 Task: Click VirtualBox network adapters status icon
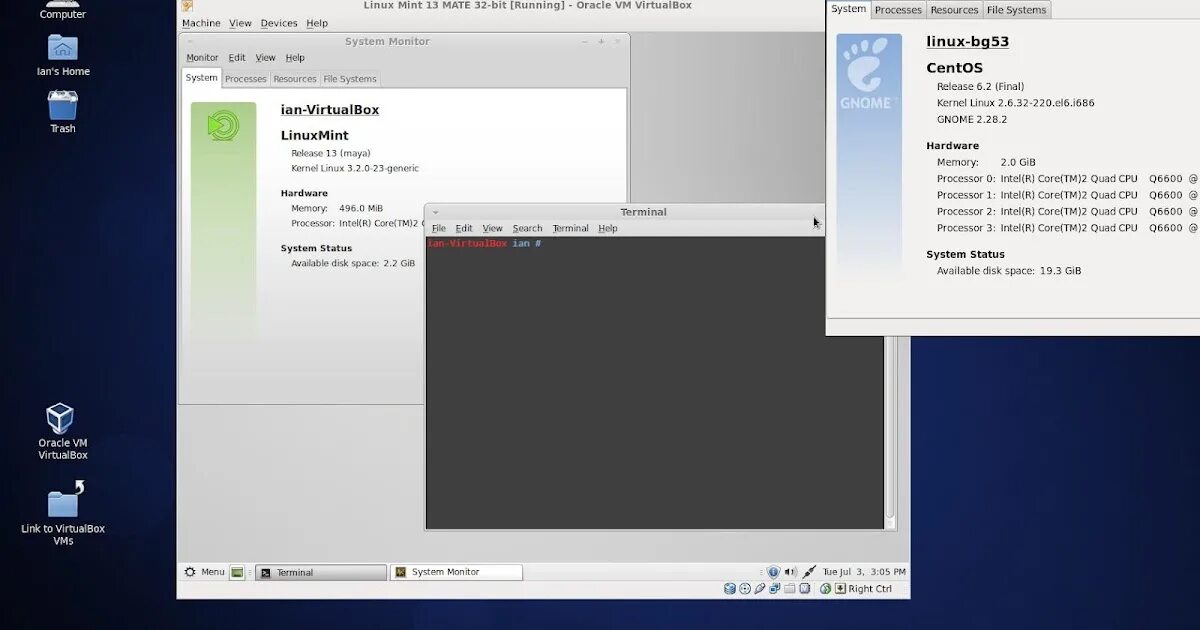pyautogui.click(x=775, y=589)
